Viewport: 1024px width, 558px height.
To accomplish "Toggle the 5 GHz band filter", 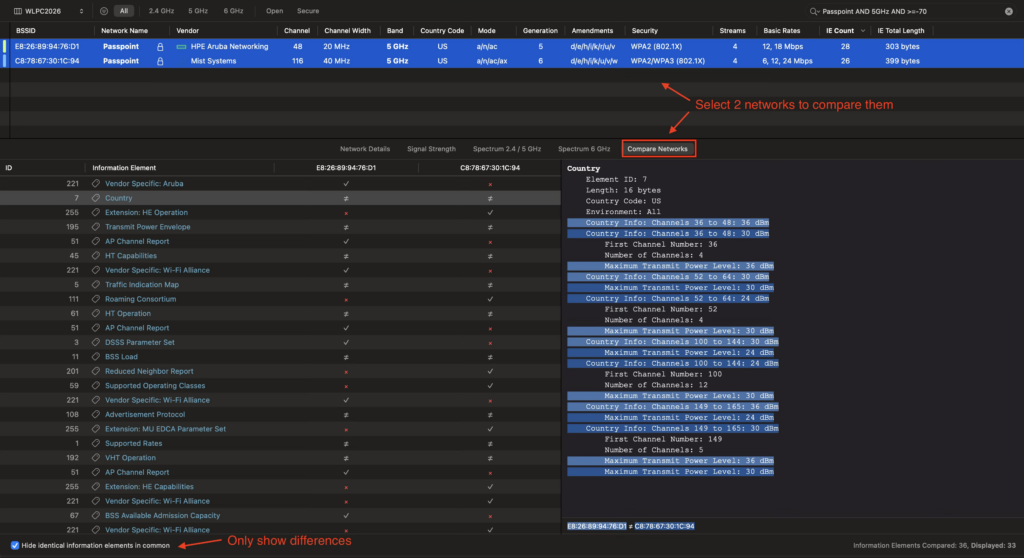I will [x=200, y=11].
